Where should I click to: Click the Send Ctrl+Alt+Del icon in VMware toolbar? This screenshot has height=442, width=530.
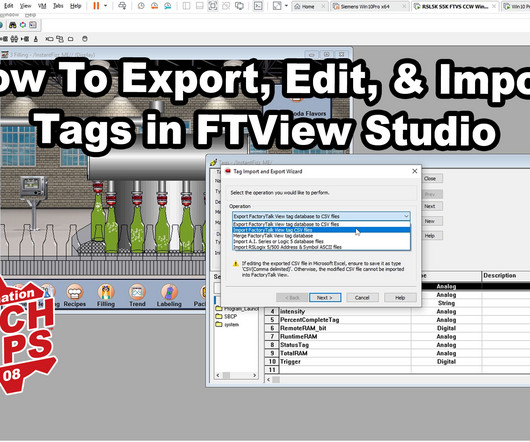pos(122,6)
